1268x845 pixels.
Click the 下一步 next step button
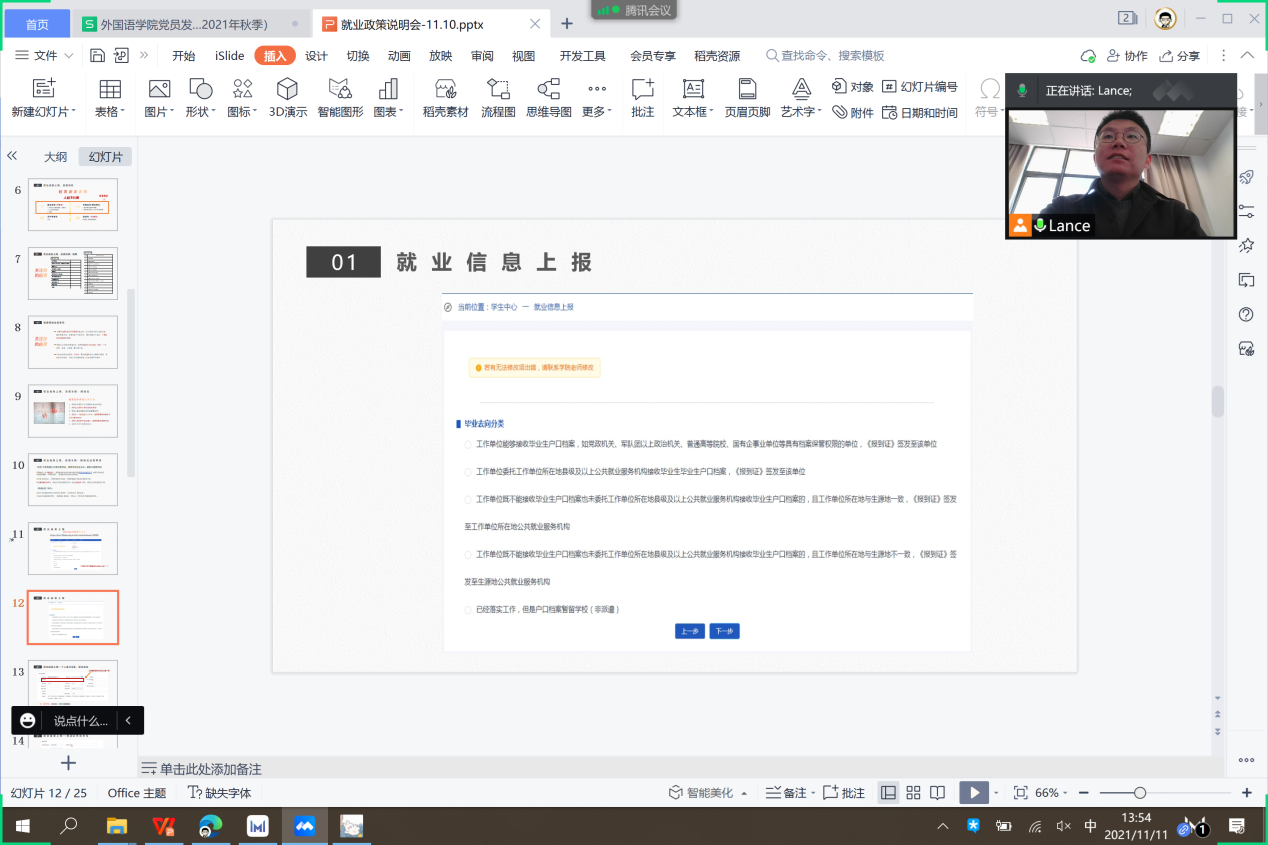[x=724, y=631]
